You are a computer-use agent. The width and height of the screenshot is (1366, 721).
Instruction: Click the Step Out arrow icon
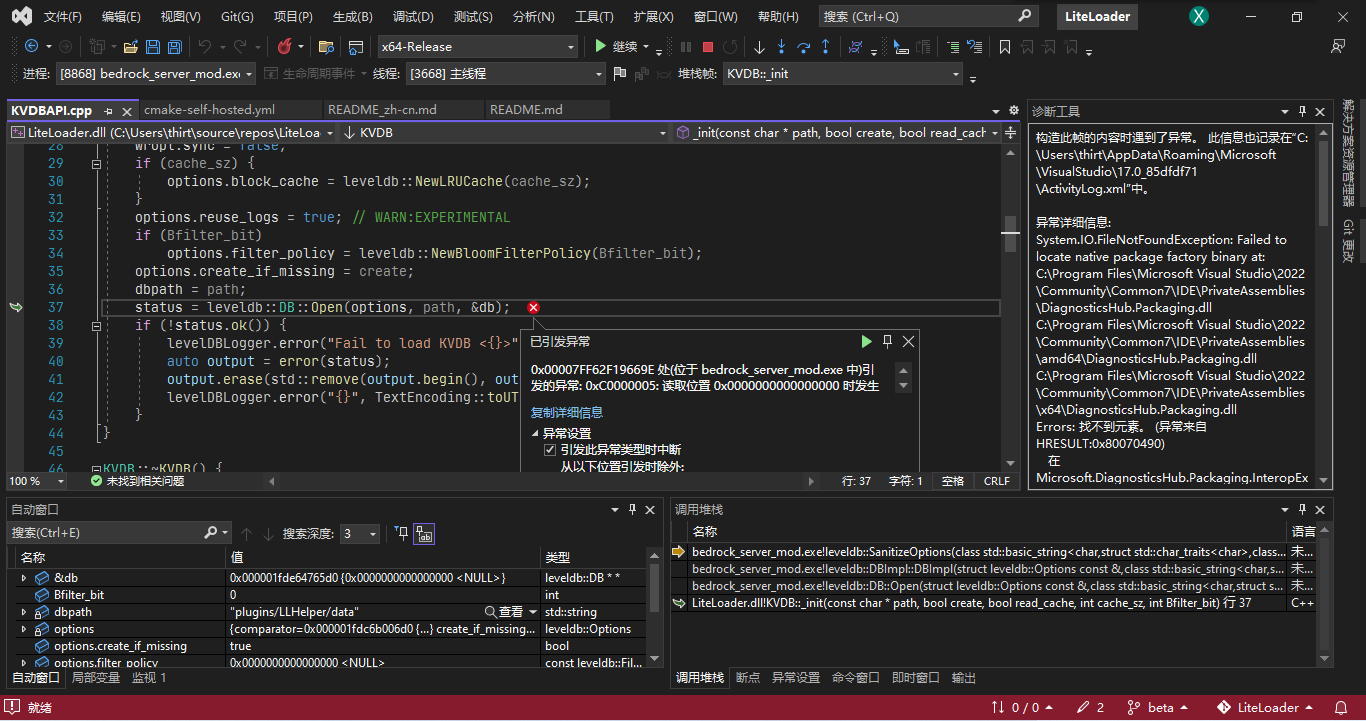(x=825, y=46)
